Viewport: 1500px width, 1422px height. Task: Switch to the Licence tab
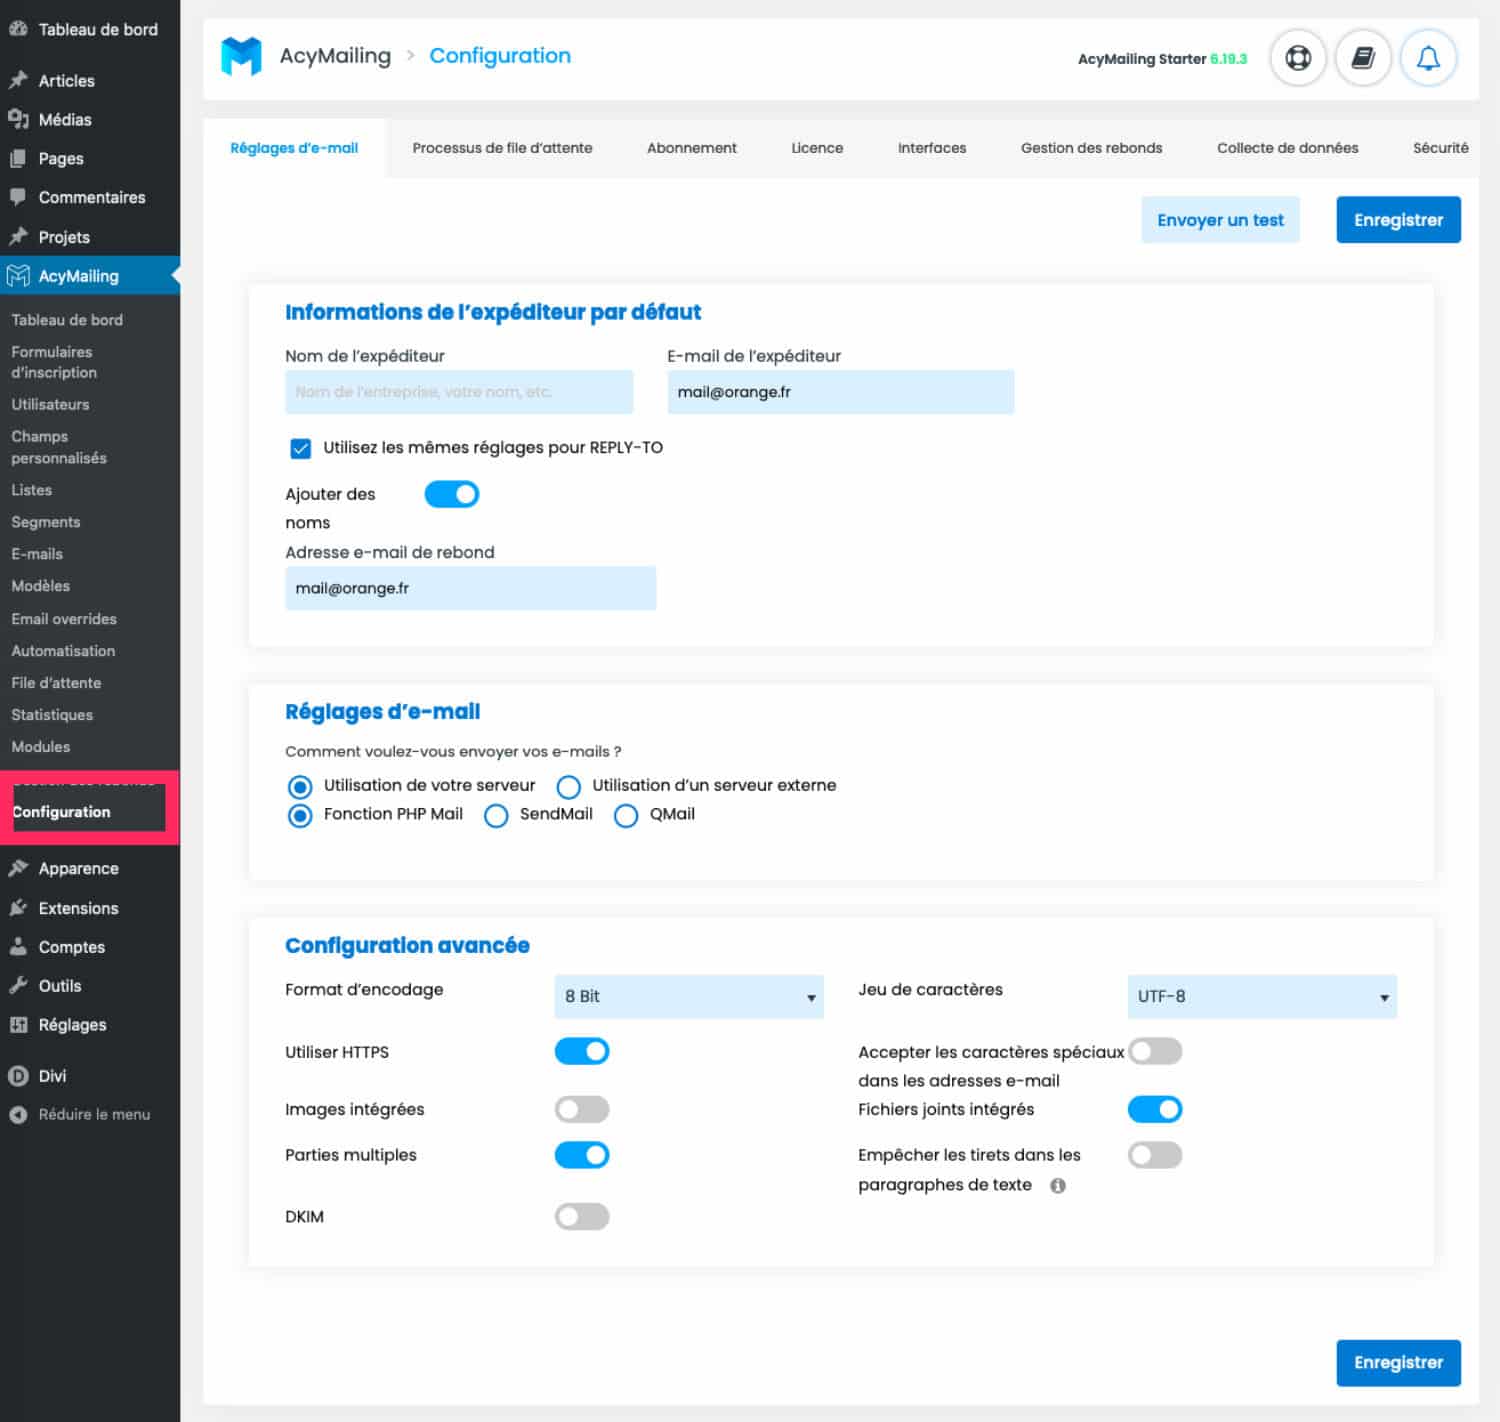point(817,148)
